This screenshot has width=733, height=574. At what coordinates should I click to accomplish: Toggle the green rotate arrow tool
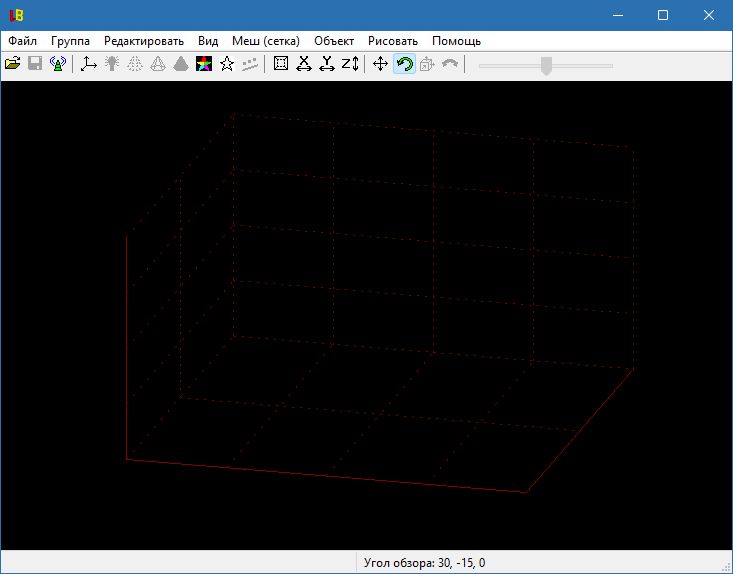(404, 64)
